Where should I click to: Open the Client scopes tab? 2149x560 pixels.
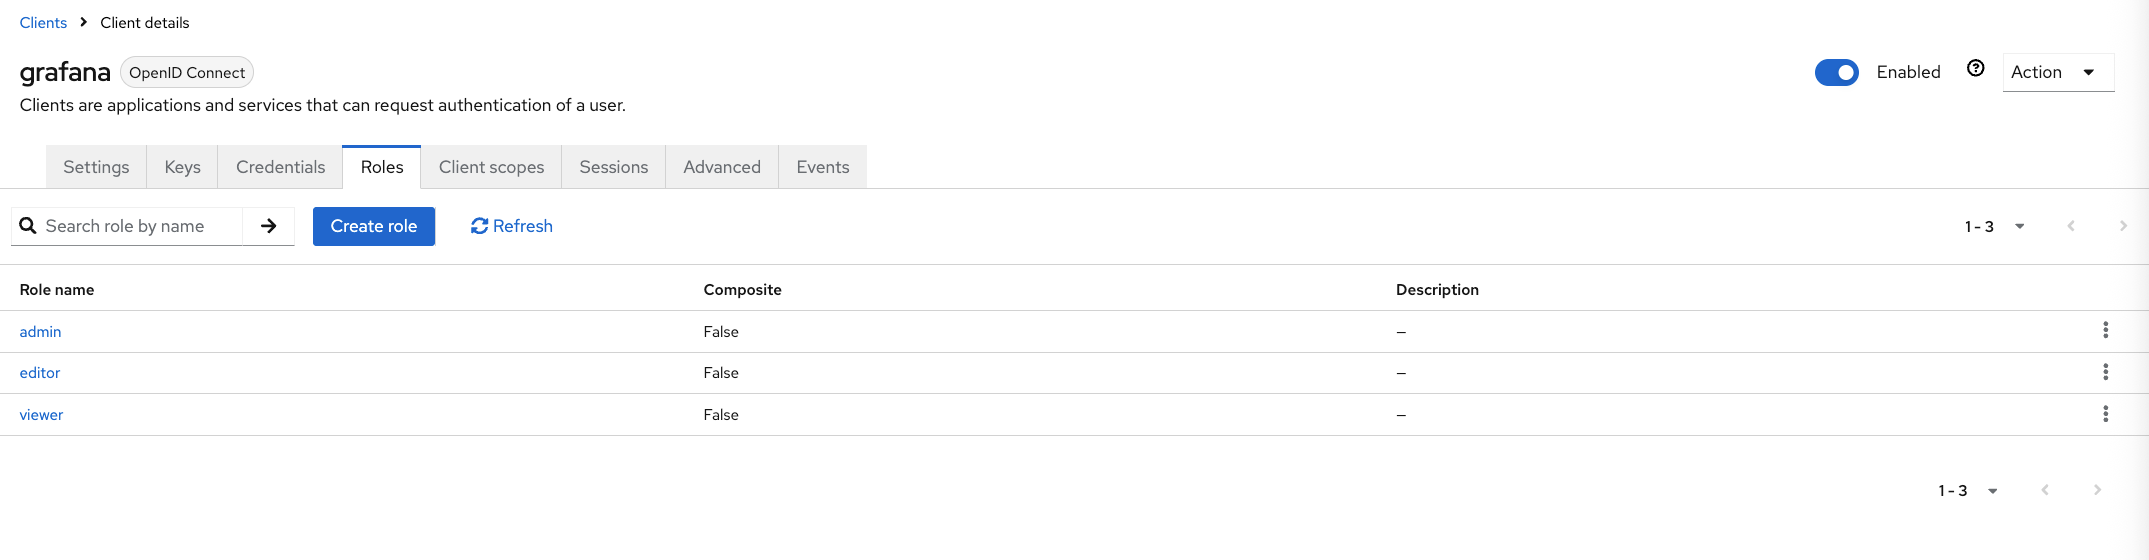(491, 167)
